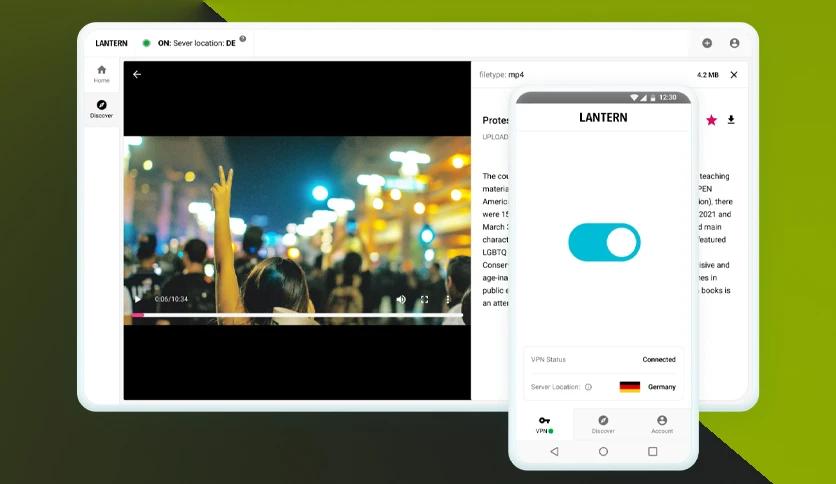Click the video timestamp 0:06/10:34
Image resolution: width=836 pixels, height=484 pixels.
pos(171,300)
